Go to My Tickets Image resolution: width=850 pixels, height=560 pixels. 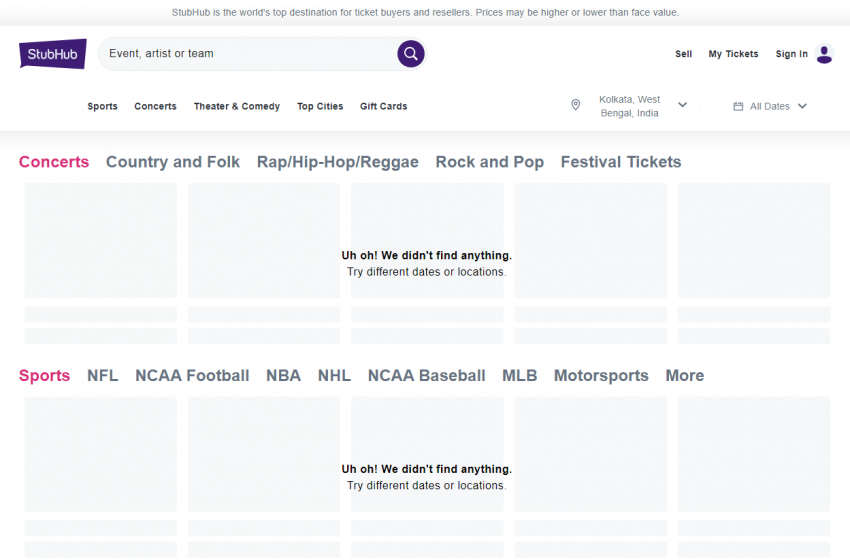(733, 54)
